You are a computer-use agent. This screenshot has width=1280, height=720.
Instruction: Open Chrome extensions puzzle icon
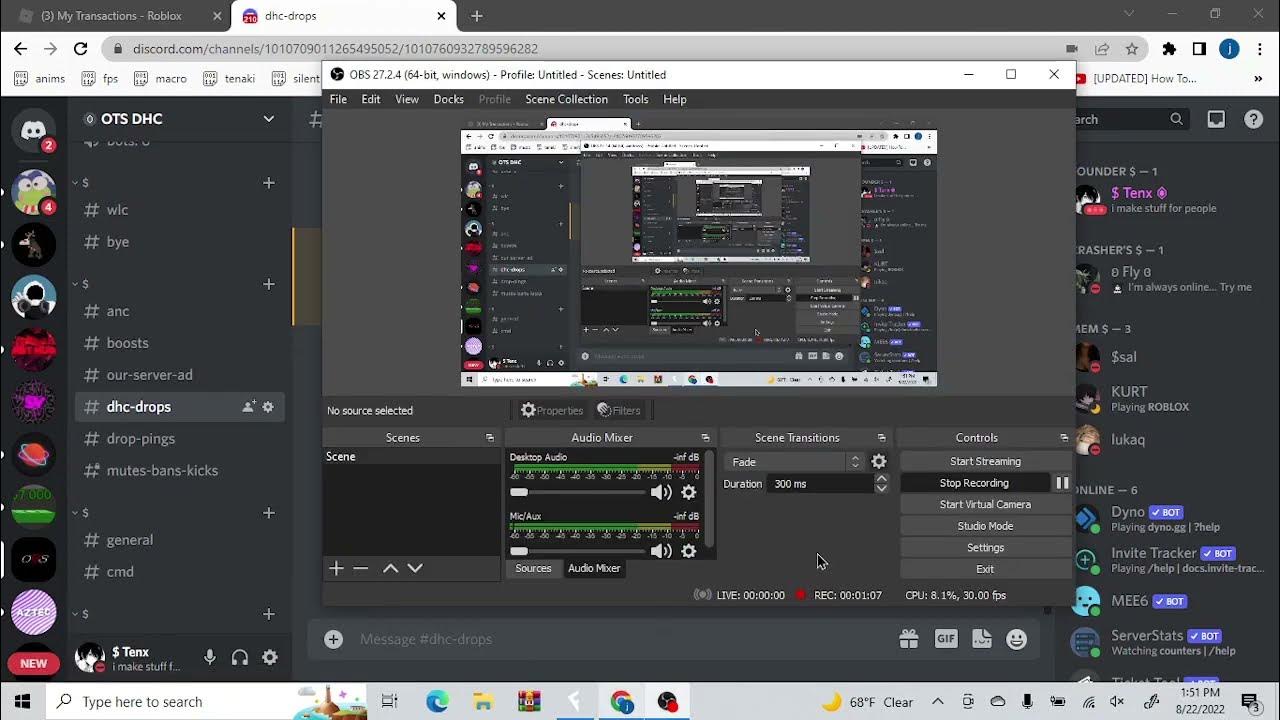tap(1169, 48)
